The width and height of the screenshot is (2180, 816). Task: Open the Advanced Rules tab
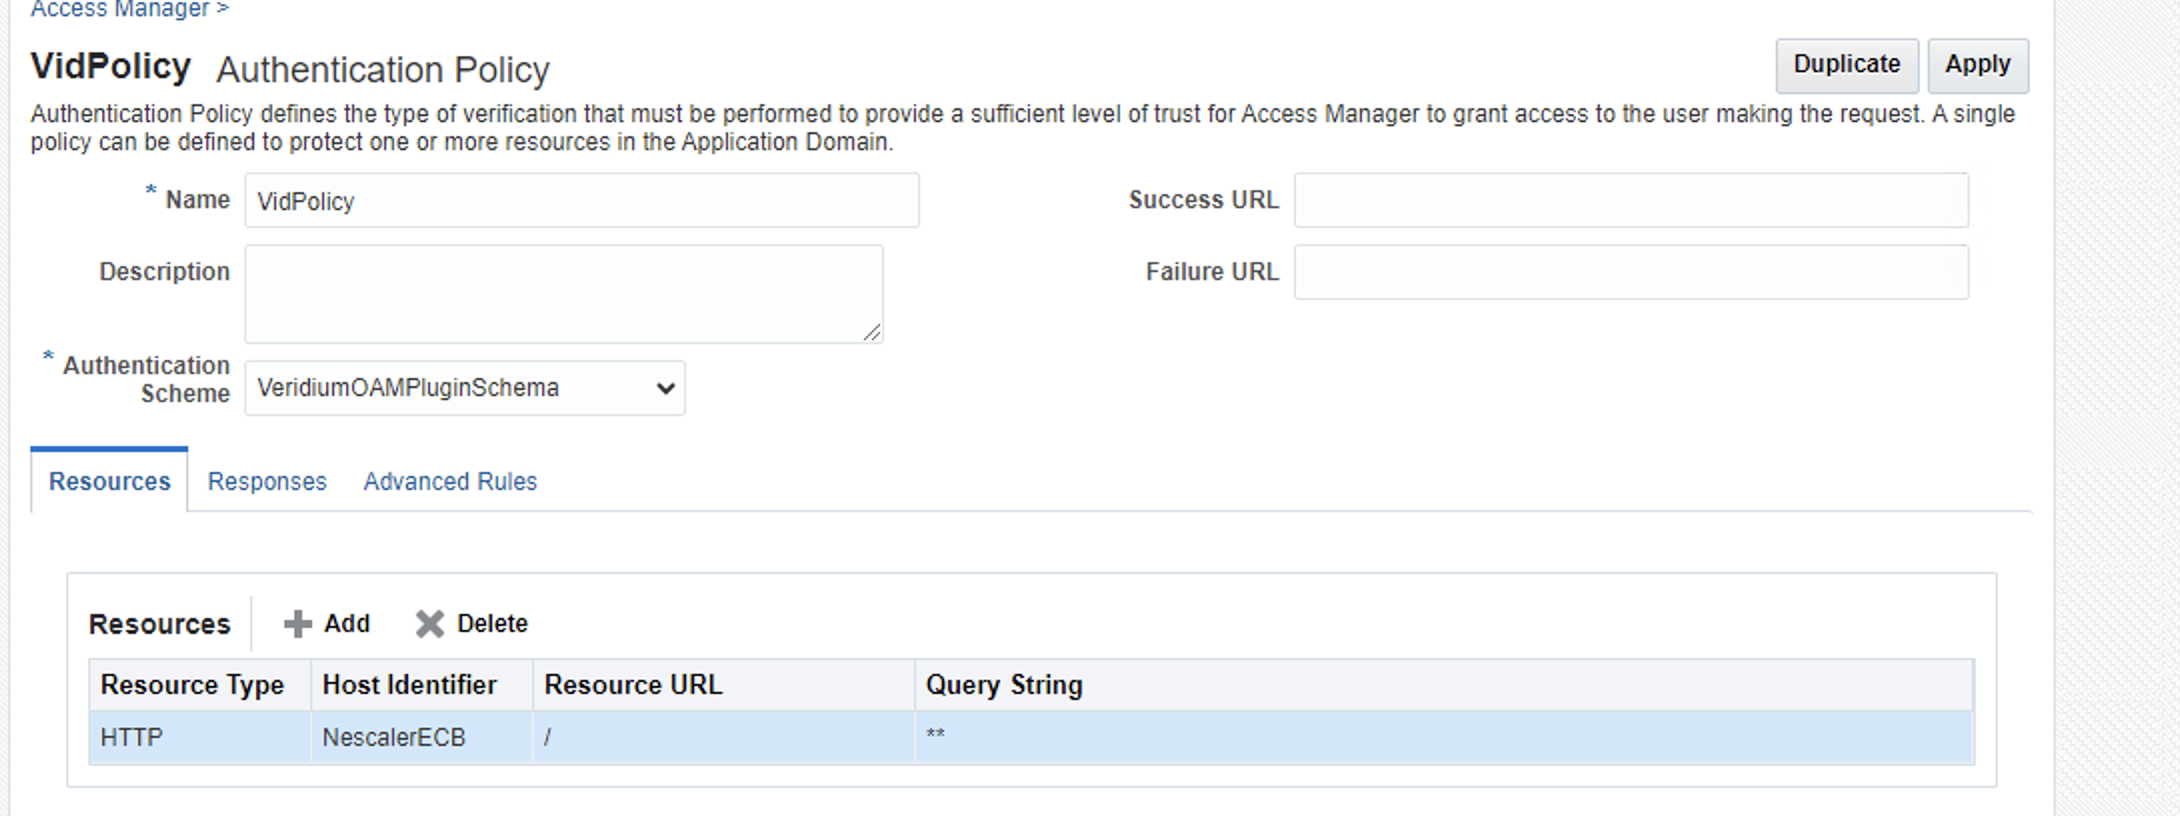click(x=450, y=482)
